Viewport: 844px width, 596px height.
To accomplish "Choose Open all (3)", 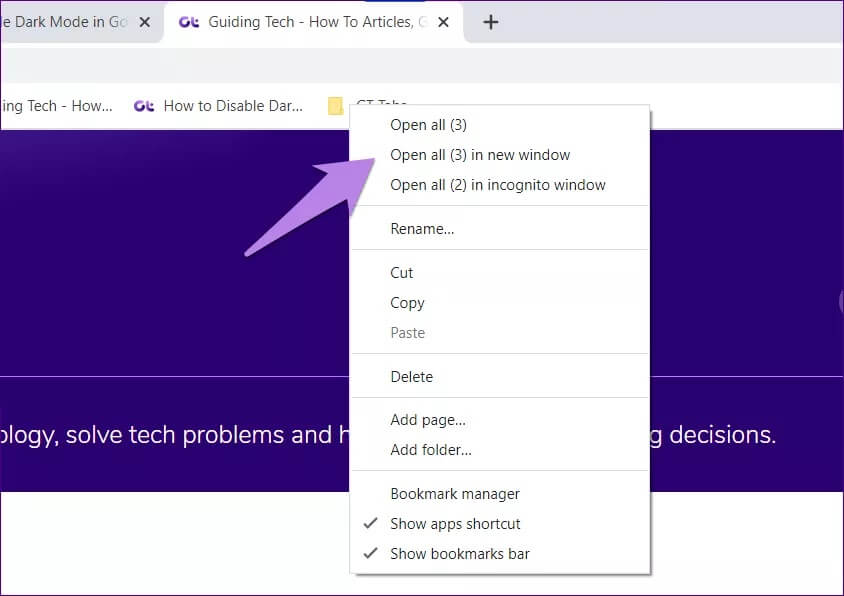I will pos(500,125).
